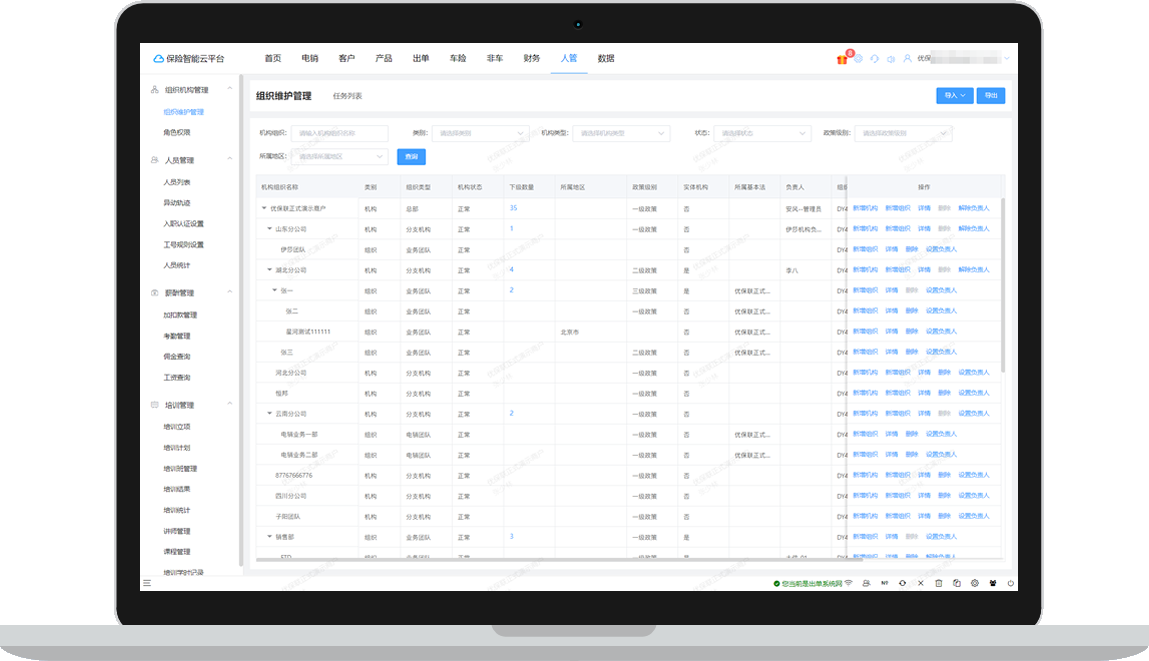This screenshot has width=1149, height=661.
Task: Click the copy icon in bottom bar
Action: point(956,583)
